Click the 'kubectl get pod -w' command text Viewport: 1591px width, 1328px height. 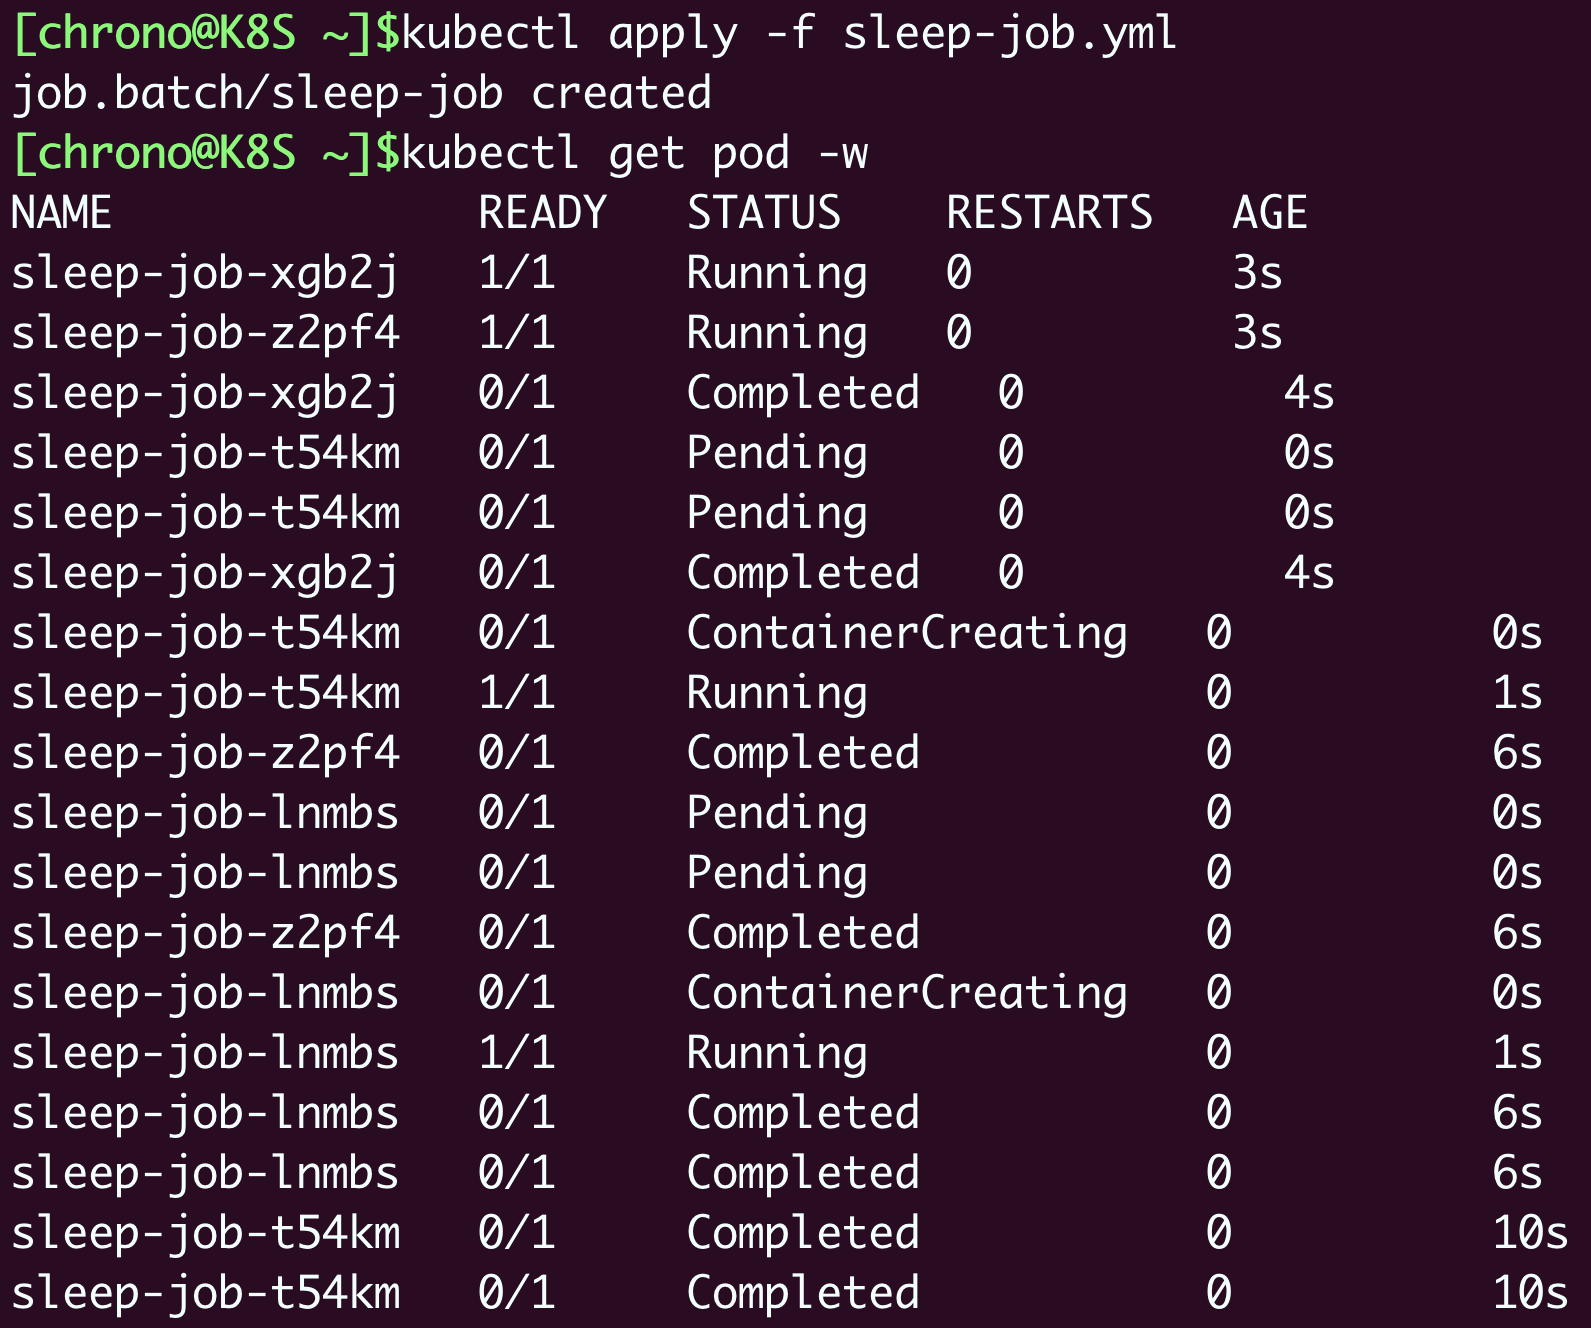tap(634, 154)
